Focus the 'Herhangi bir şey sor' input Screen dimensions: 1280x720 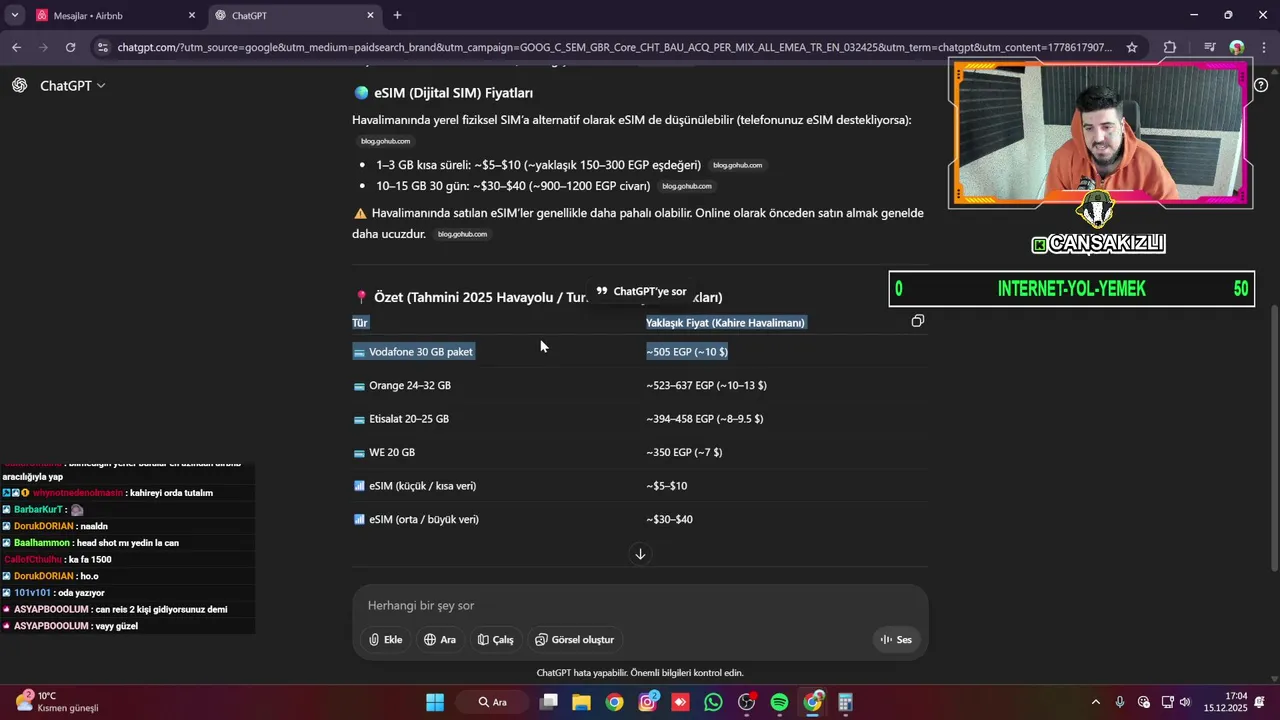click(640, 606)
